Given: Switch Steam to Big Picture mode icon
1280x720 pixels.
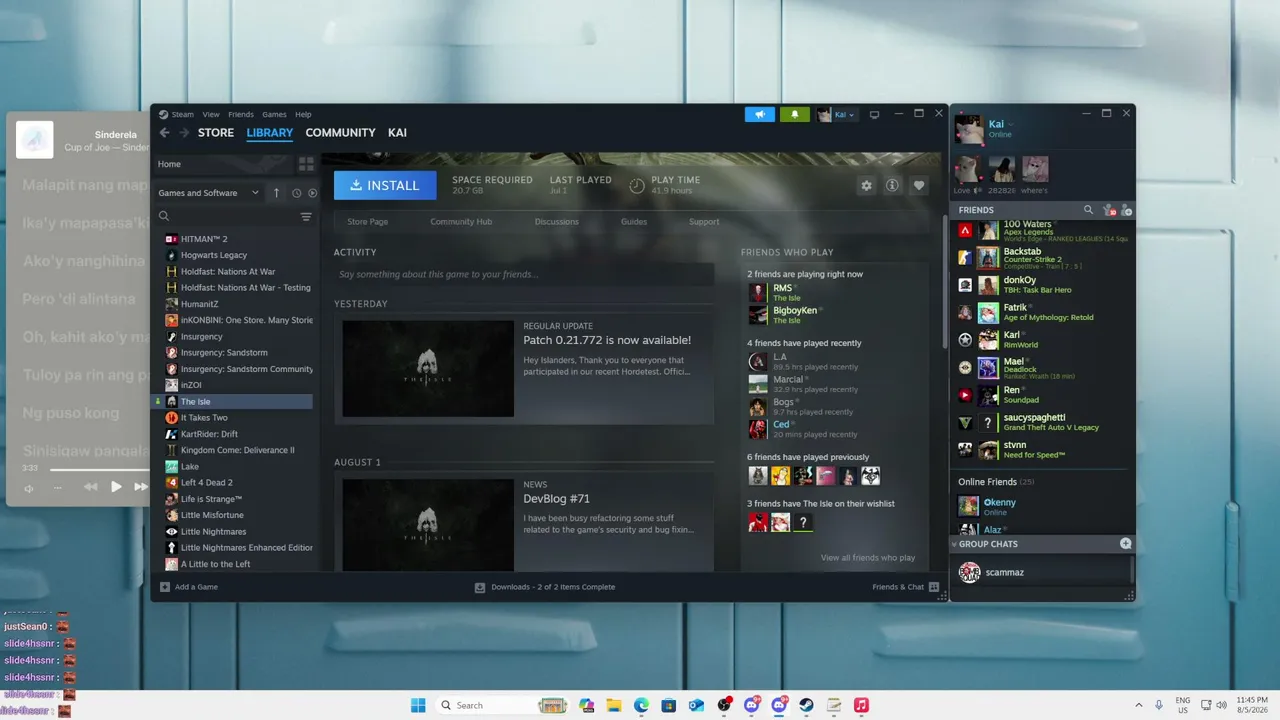Looking at the screenshot, I should (874, 114).
